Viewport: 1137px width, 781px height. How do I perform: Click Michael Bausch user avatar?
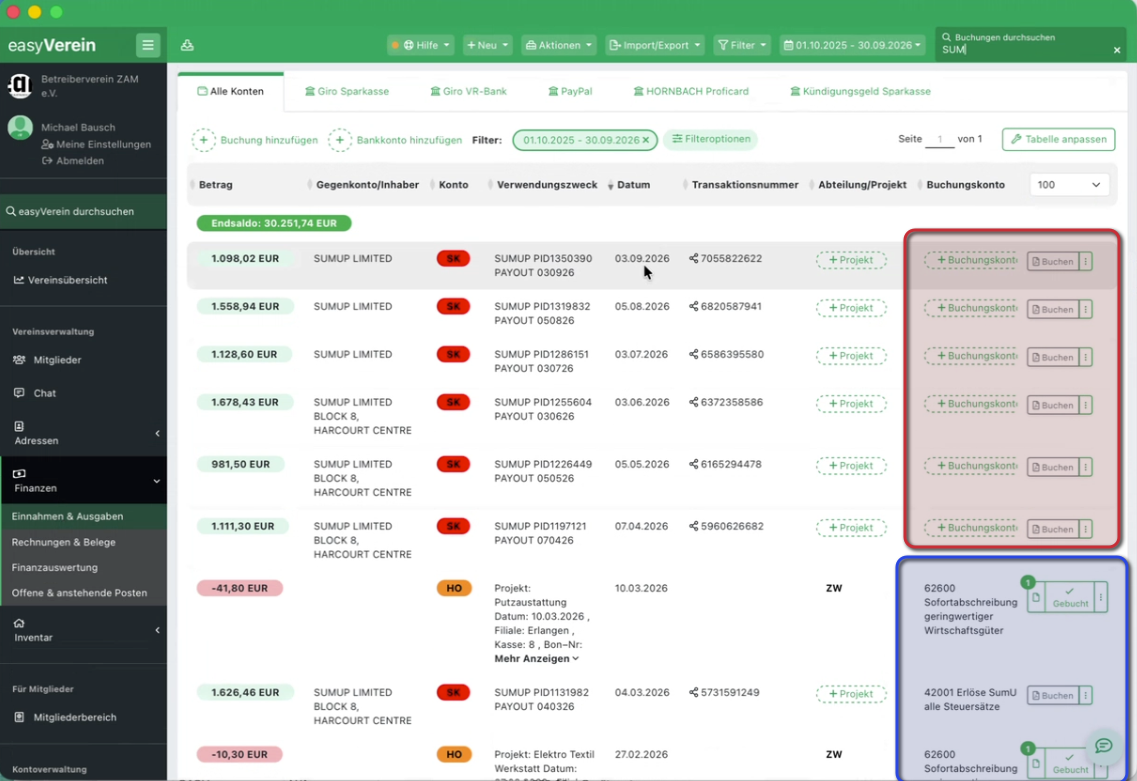point(20,128)
